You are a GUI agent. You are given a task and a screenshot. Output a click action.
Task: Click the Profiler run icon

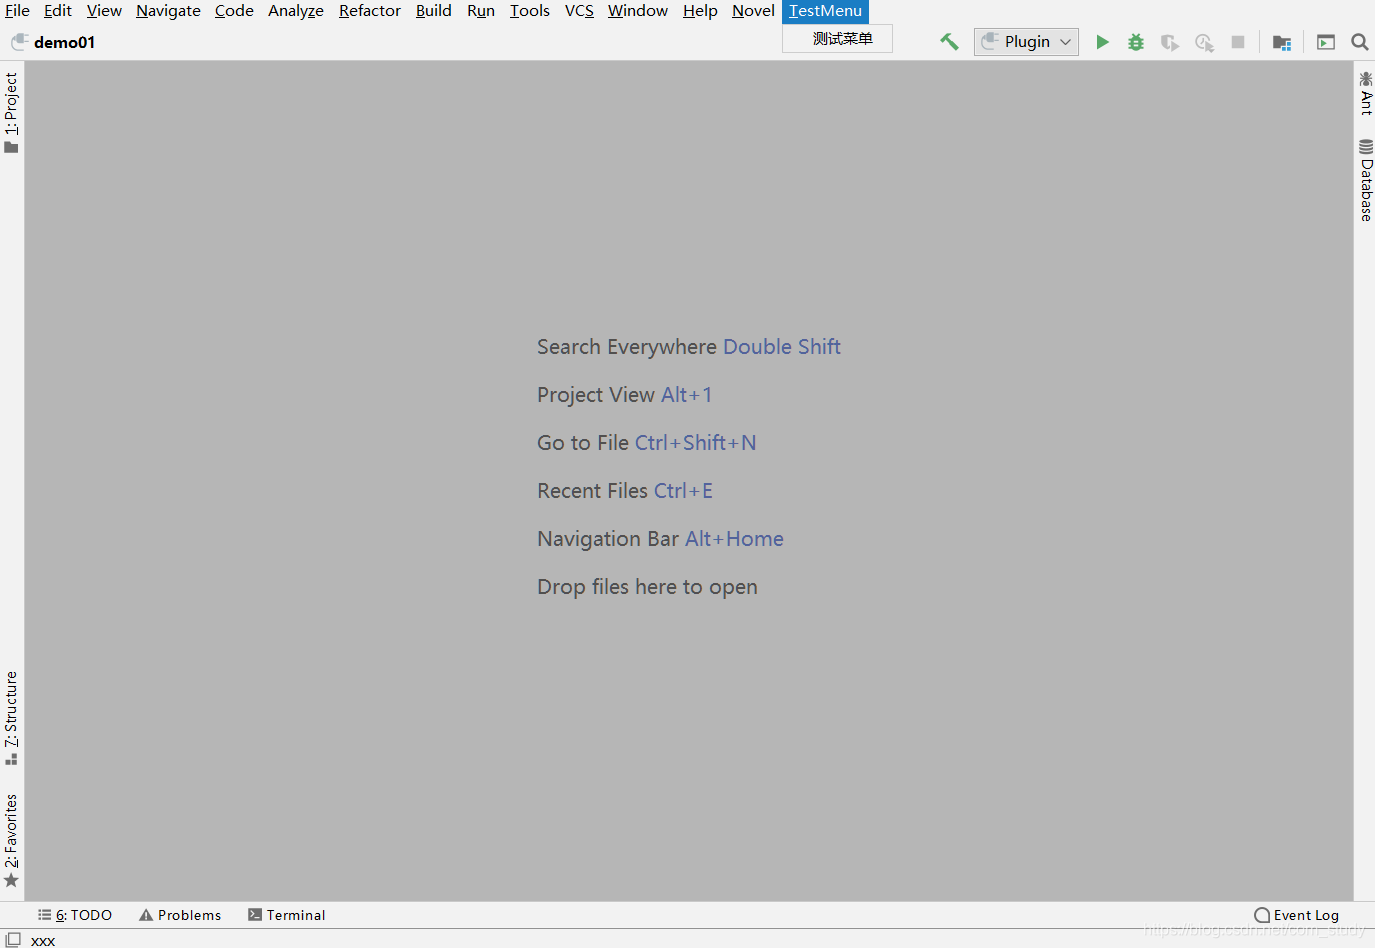pos(1204,42)
